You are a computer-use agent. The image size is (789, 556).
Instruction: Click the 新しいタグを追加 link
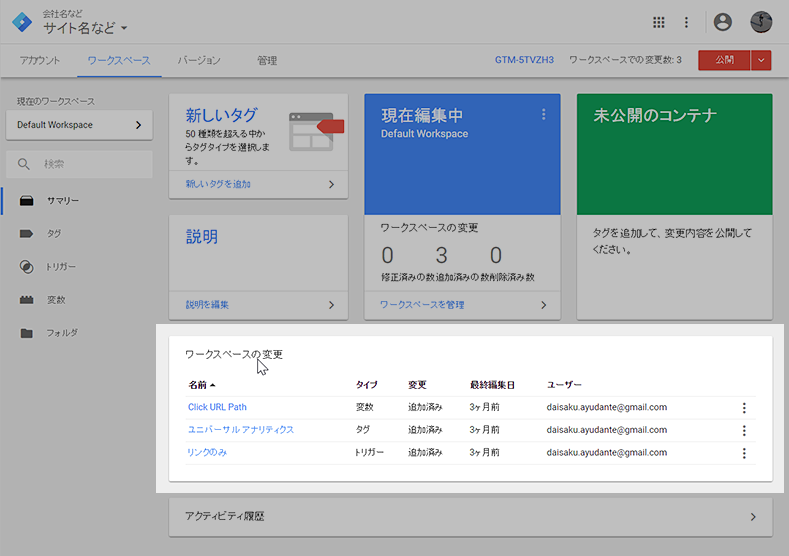218,184
